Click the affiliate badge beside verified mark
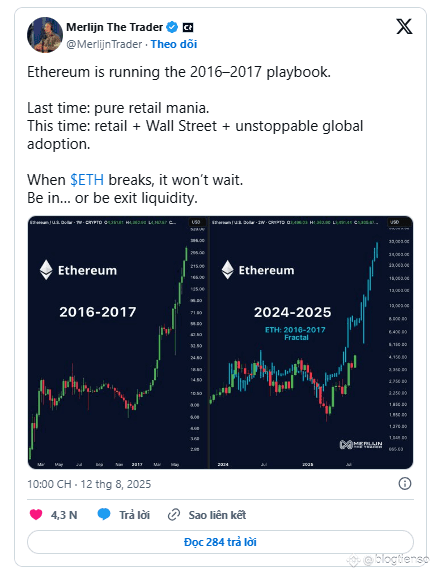The height and width of the screenshot is (577, 437). pyautogui.click(x=188, y=28)
